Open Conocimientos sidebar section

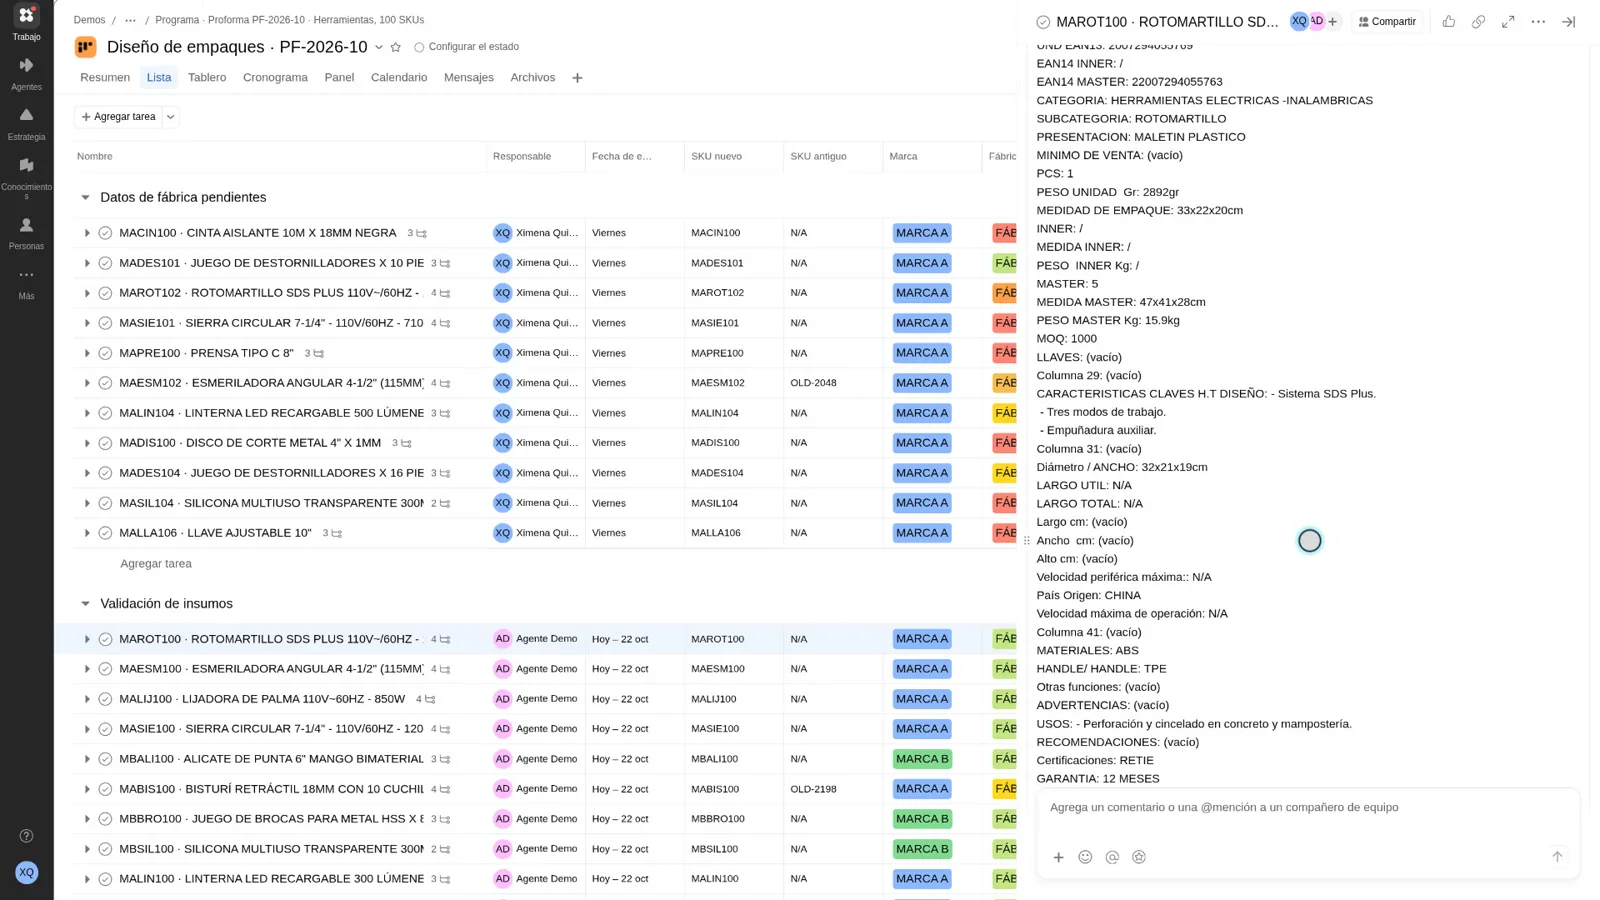(x=26, y=176)
